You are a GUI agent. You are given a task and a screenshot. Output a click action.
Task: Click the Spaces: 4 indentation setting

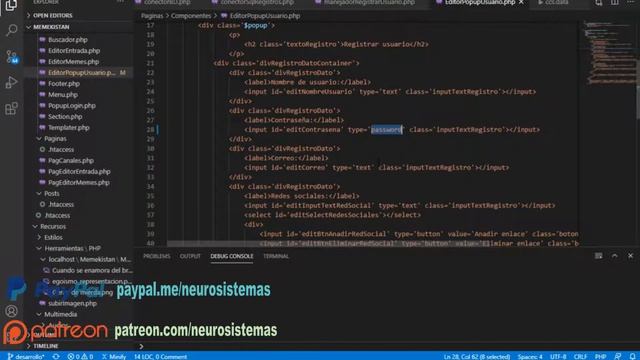click(530, 356)
